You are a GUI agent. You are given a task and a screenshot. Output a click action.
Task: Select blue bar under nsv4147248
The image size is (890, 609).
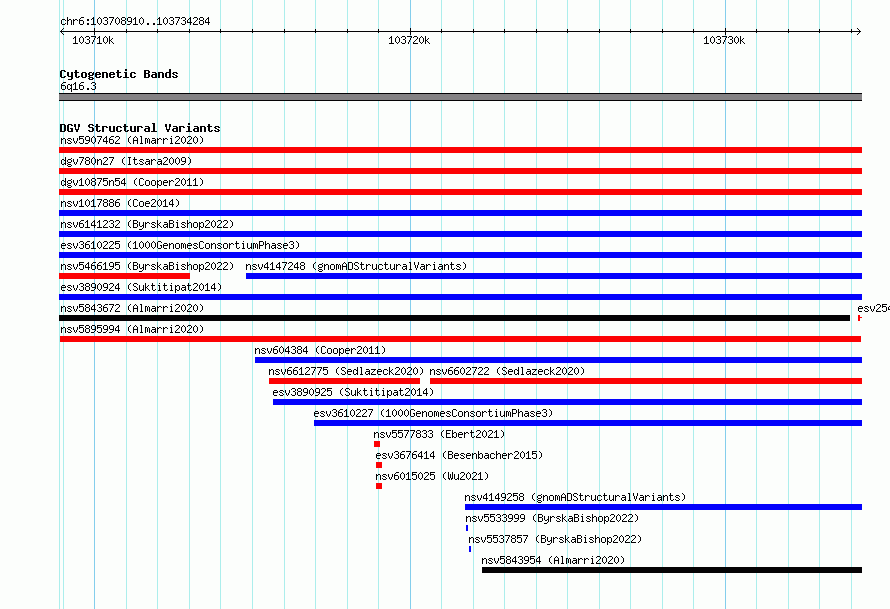(554, 276)
